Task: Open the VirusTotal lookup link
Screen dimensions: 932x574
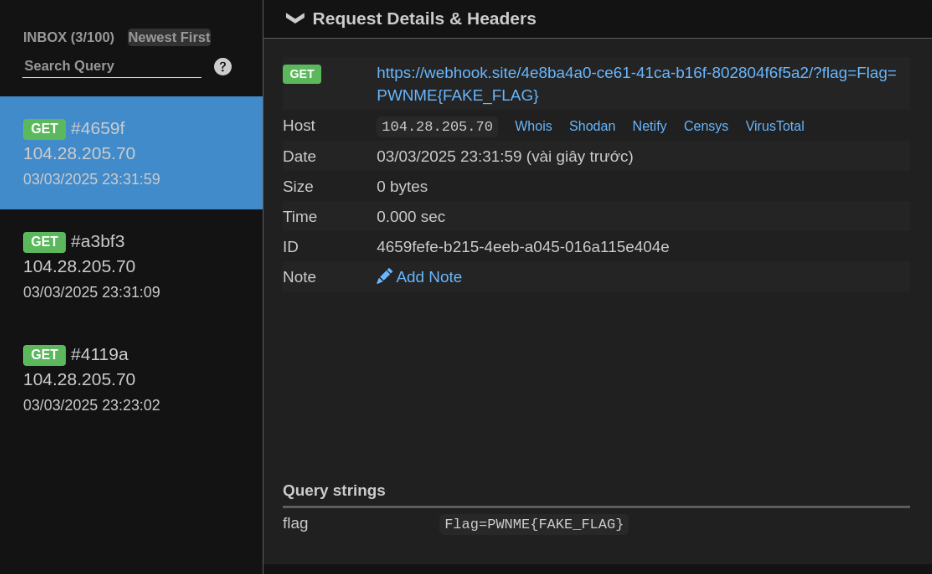Action: [774, 126]
